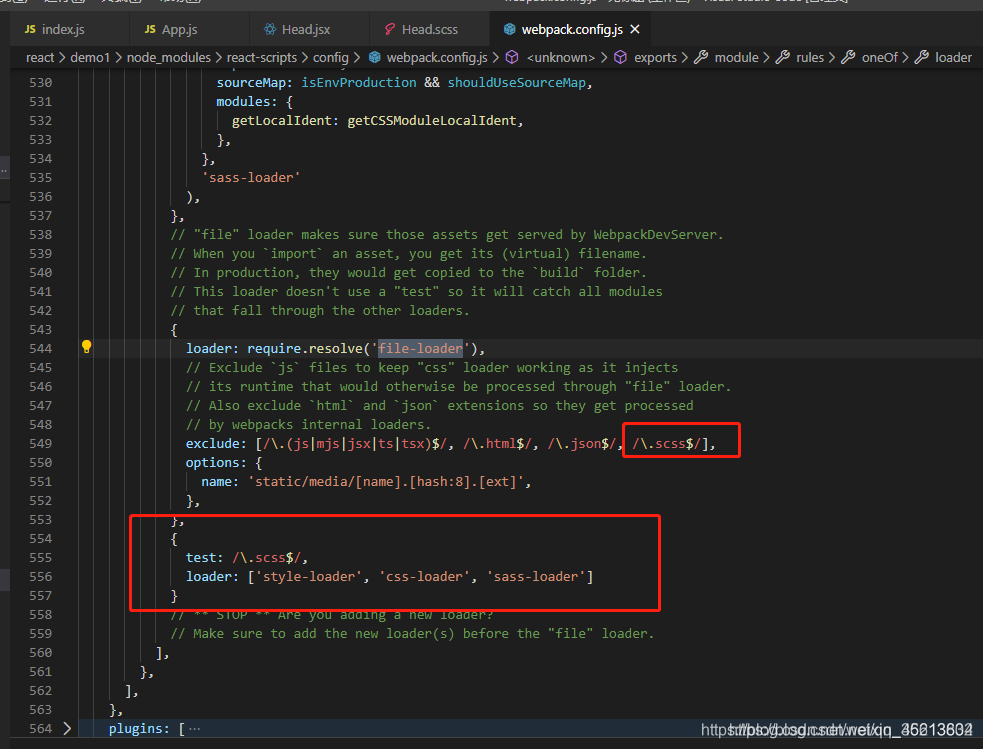
Task: Click the test property on line 555
Action: point(201,558)
